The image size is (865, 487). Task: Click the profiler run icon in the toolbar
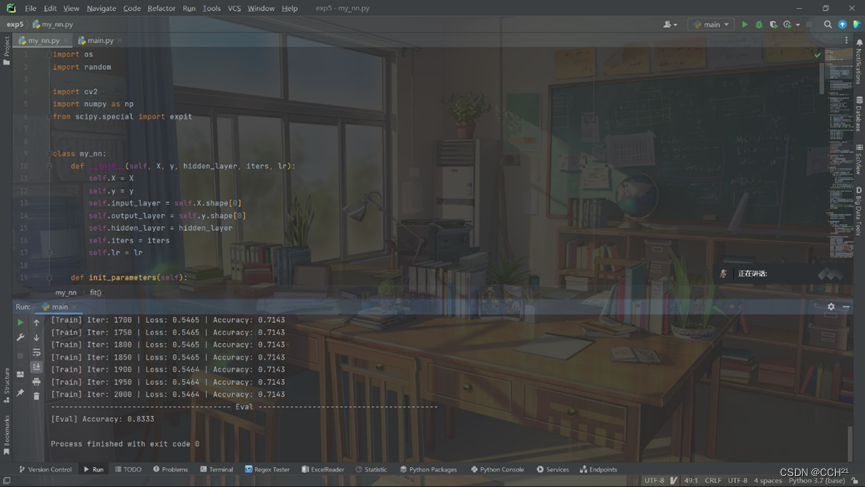pyautogui.click(x=787, y=24)
